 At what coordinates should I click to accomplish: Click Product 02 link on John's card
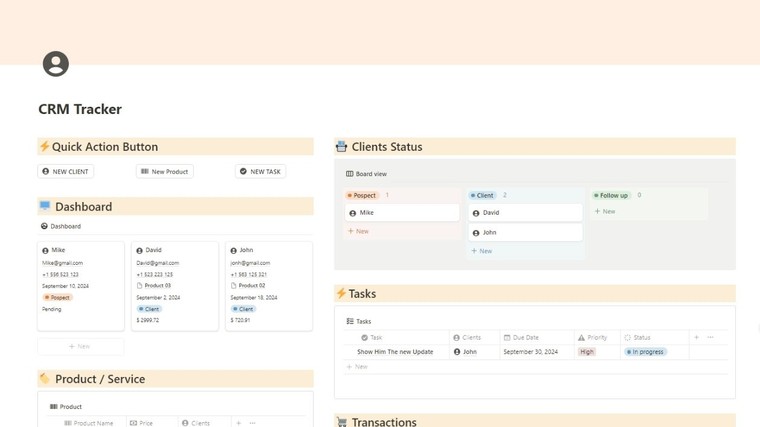248,285
